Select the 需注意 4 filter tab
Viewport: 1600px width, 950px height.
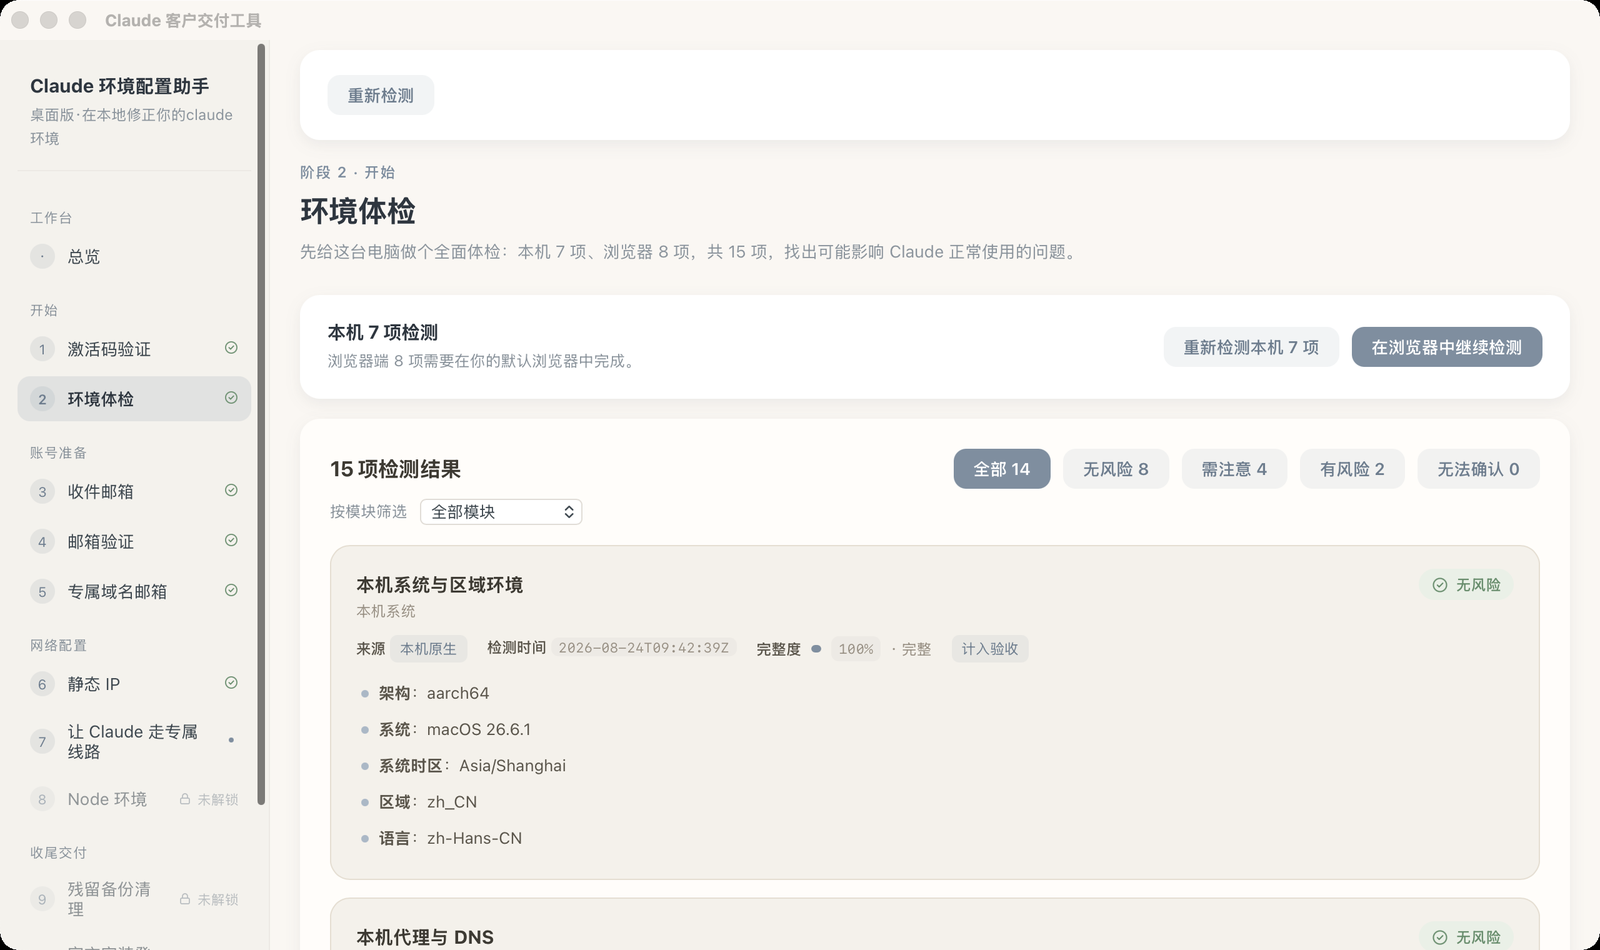coord(1234,469)
